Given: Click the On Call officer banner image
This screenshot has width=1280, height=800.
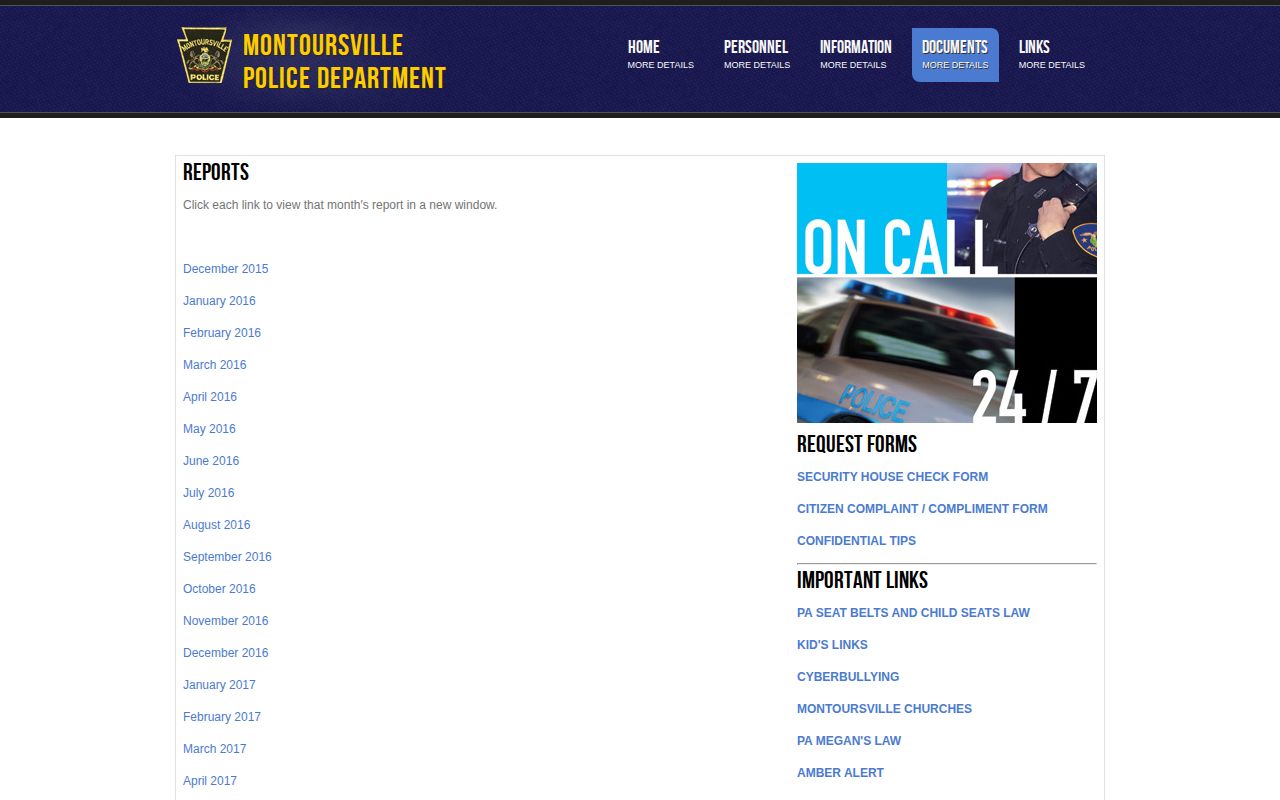Looking at the screenshot, I should click(x=947, y=218).
